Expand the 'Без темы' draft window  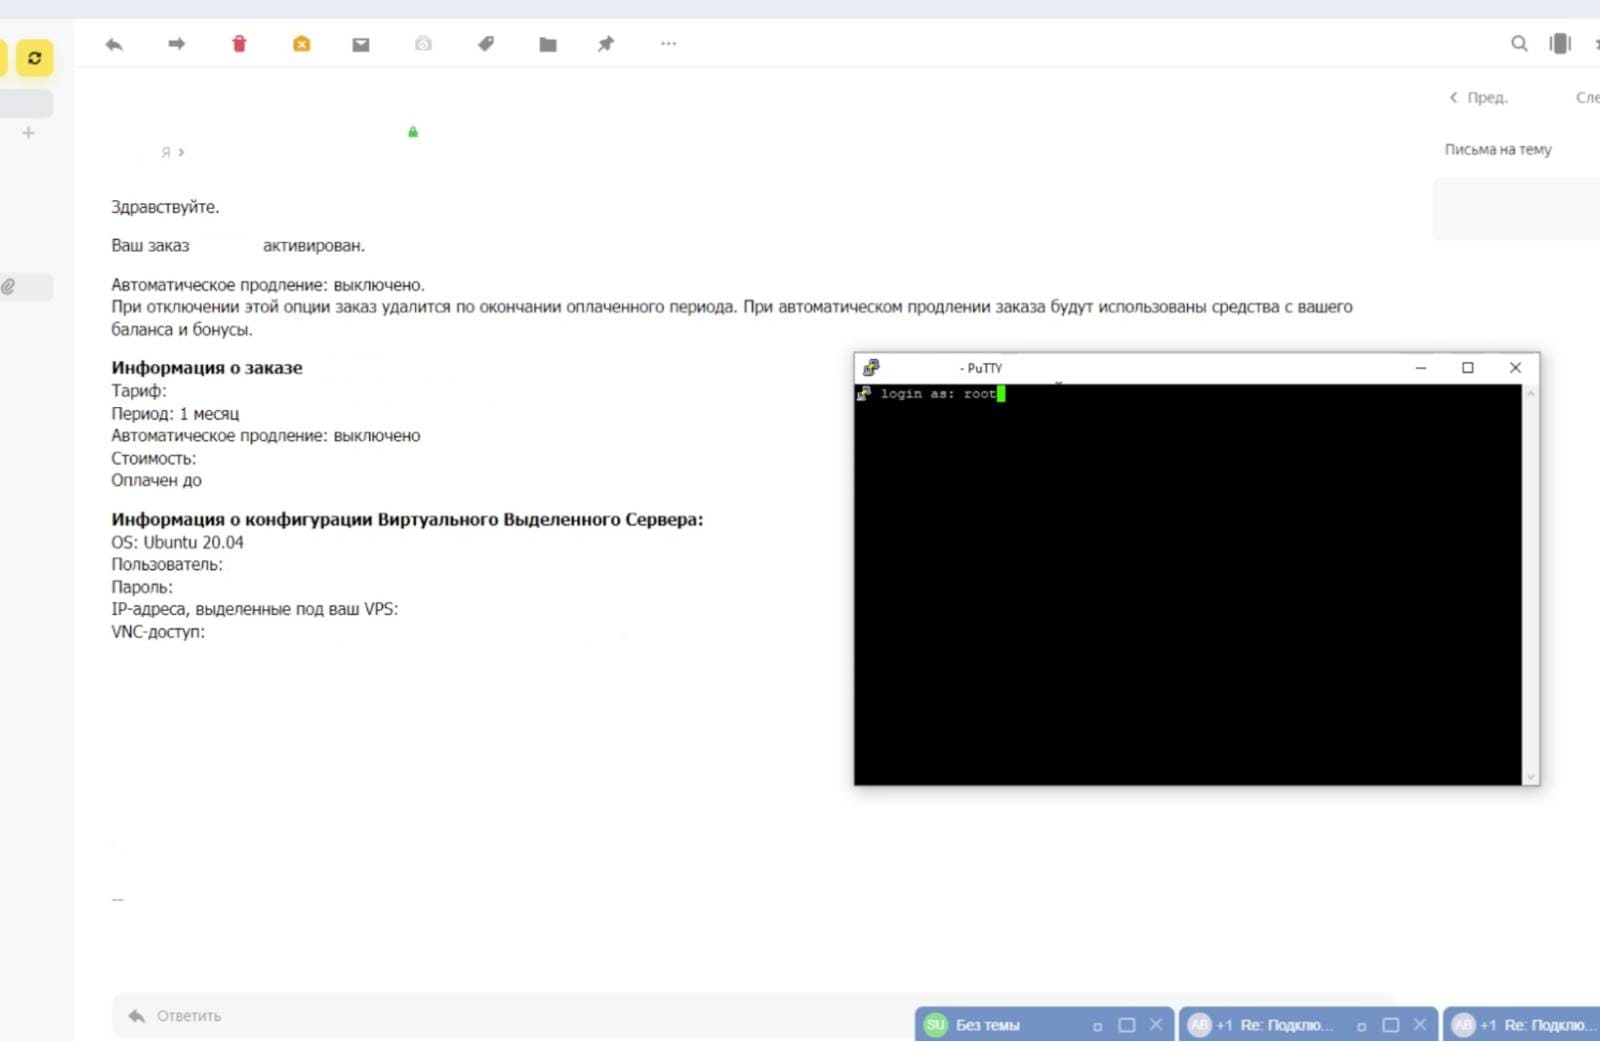[1127, 1025]
